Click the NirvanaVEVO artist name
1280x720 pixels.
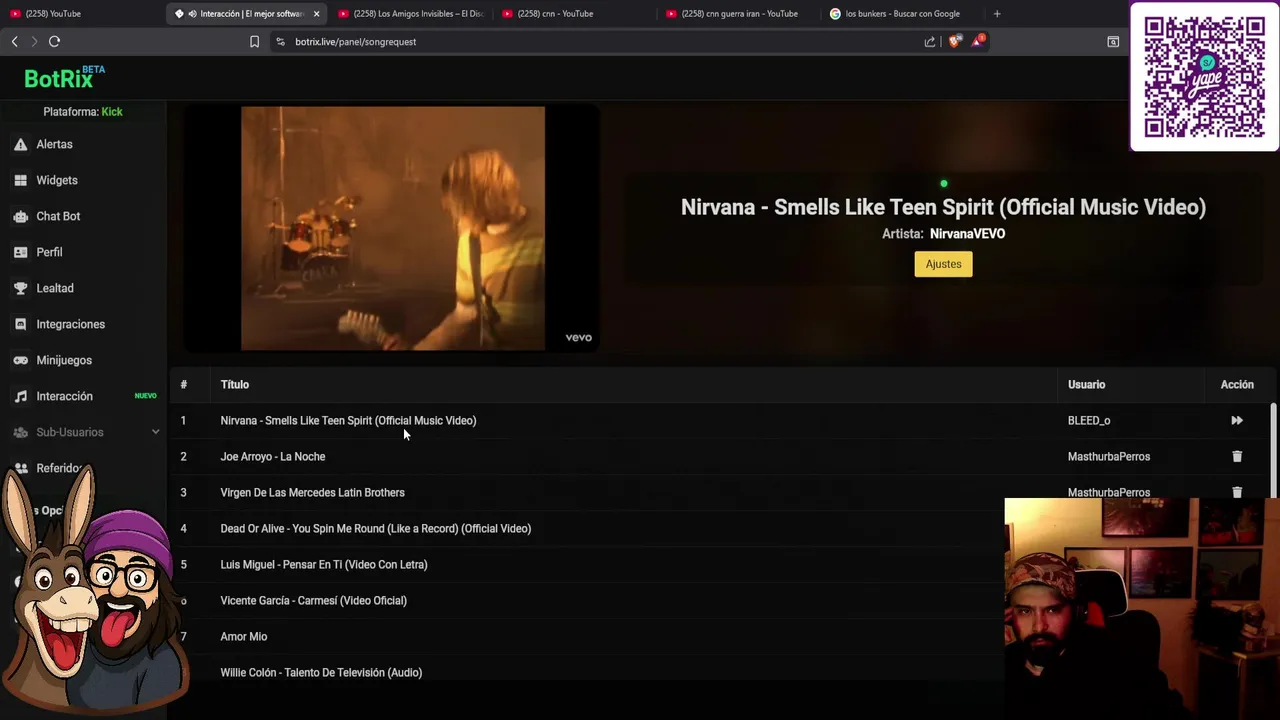click(x=967, y=234)
